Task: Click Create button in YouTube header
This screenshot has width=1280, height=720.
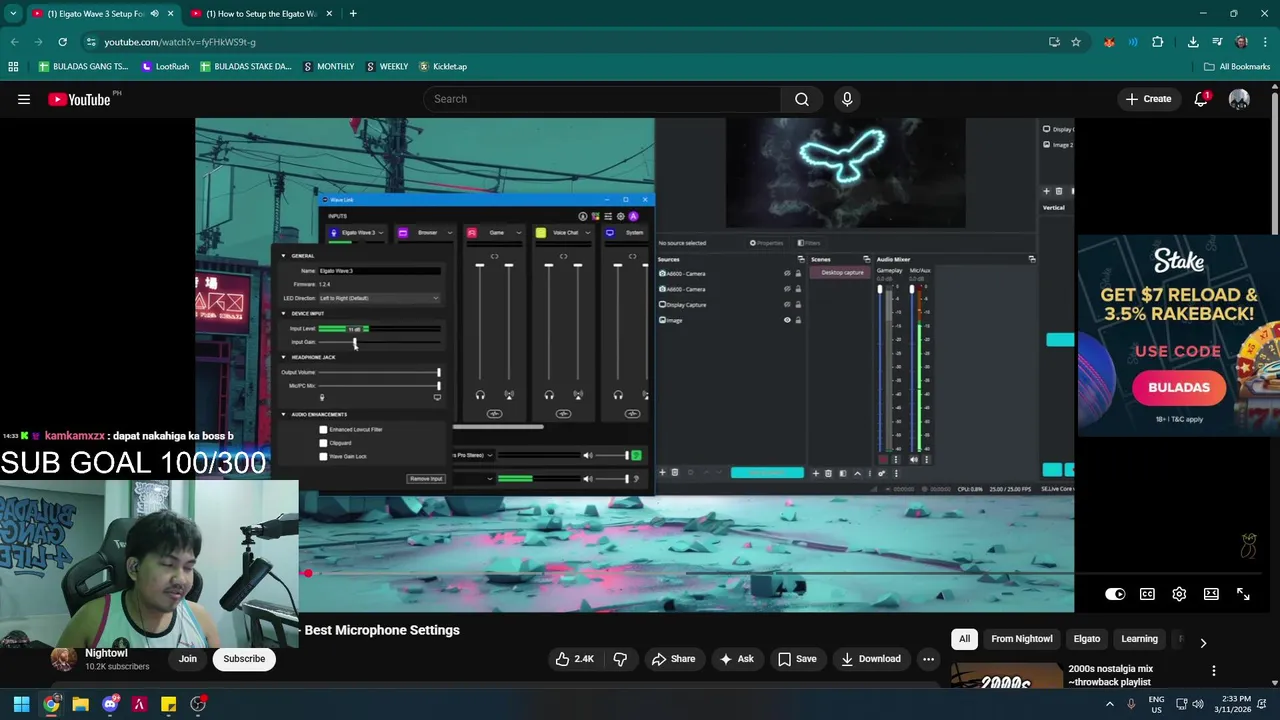Action: pyautogui.click(x=1148, y=99)
